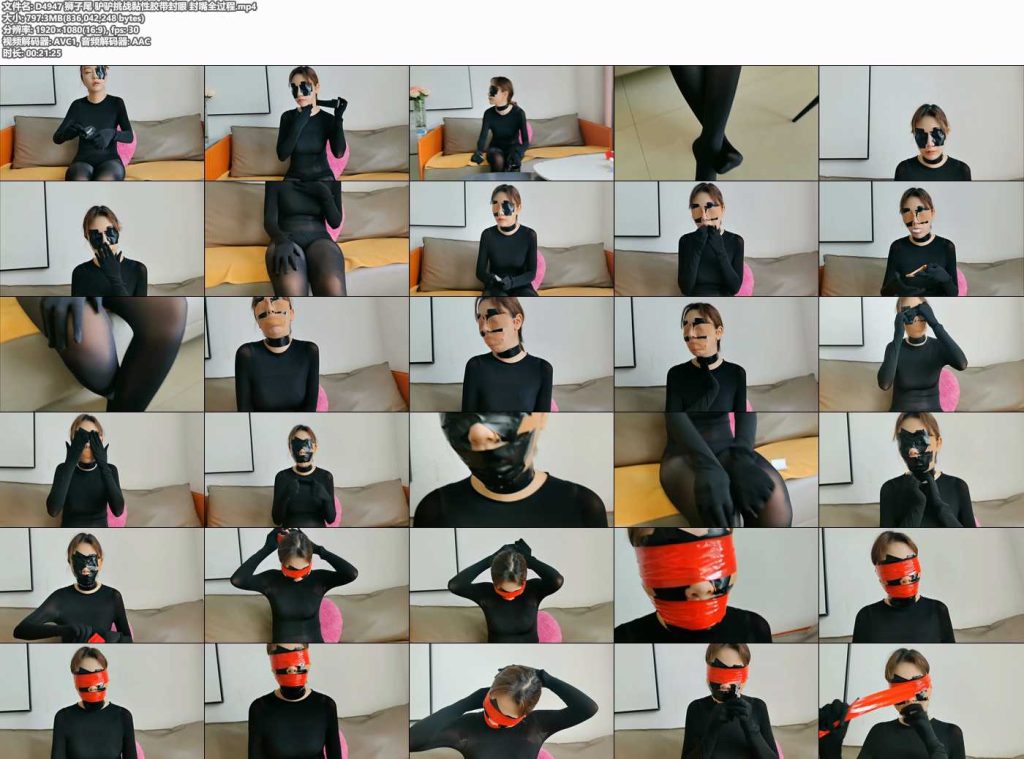Select the file name line ending in .mp4
The height and width of the screenshot is (759, 1024).
[129, 7]
